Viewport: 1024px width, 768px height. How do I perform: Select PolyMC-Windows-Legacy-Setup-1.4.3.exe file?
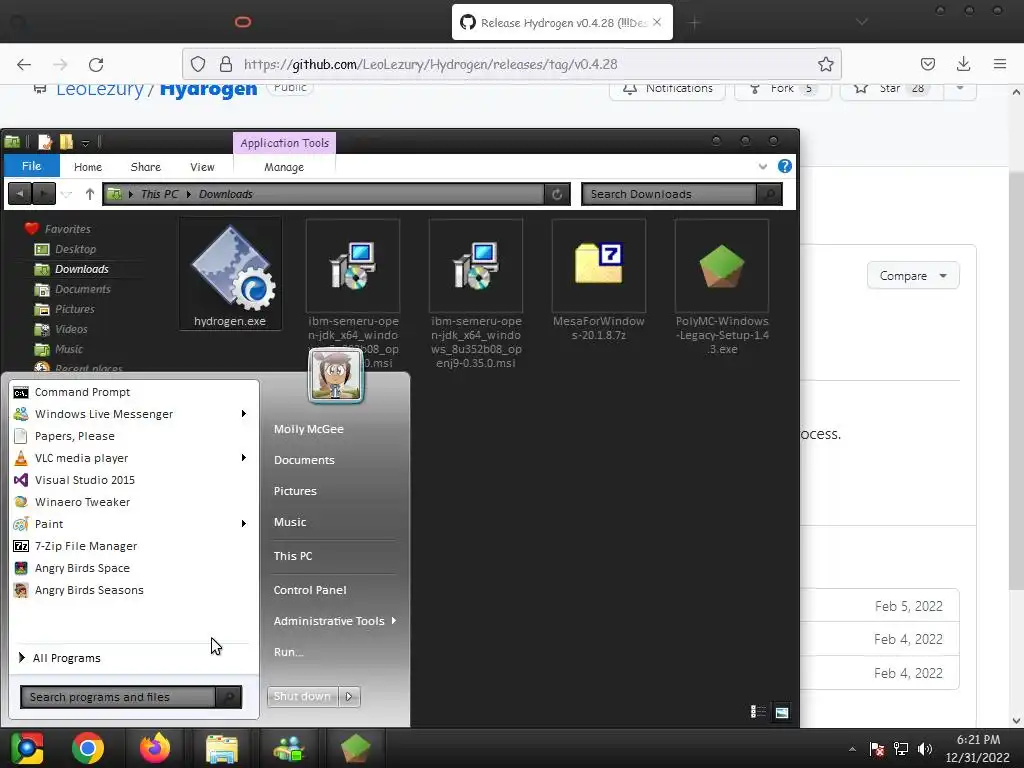click(x=722, y=287)
